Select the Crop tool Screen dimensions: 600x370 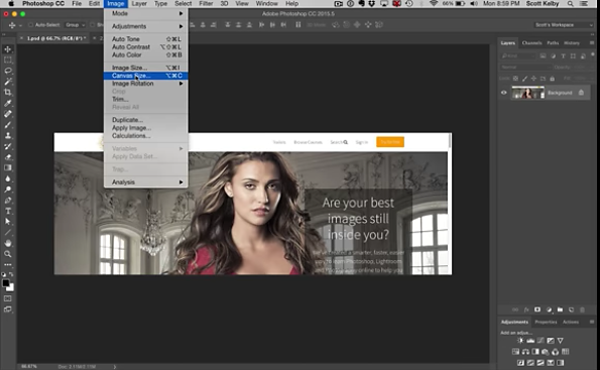click(8, 92)
